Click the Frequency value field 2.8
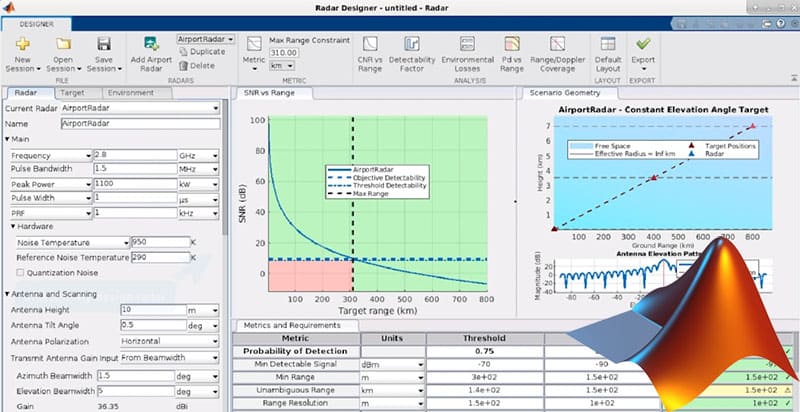This screenshot has width=800, height=412. point(135,156)
